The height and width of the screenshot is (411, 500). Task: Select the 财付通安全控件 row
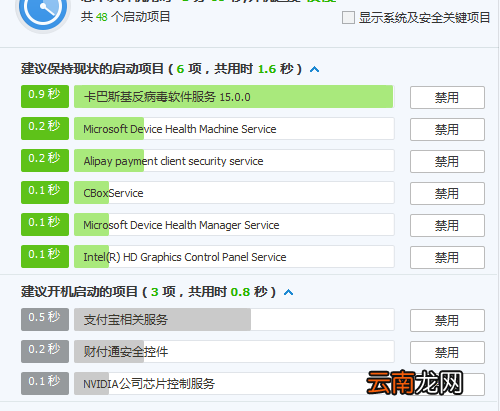click(x=234, y=352)
